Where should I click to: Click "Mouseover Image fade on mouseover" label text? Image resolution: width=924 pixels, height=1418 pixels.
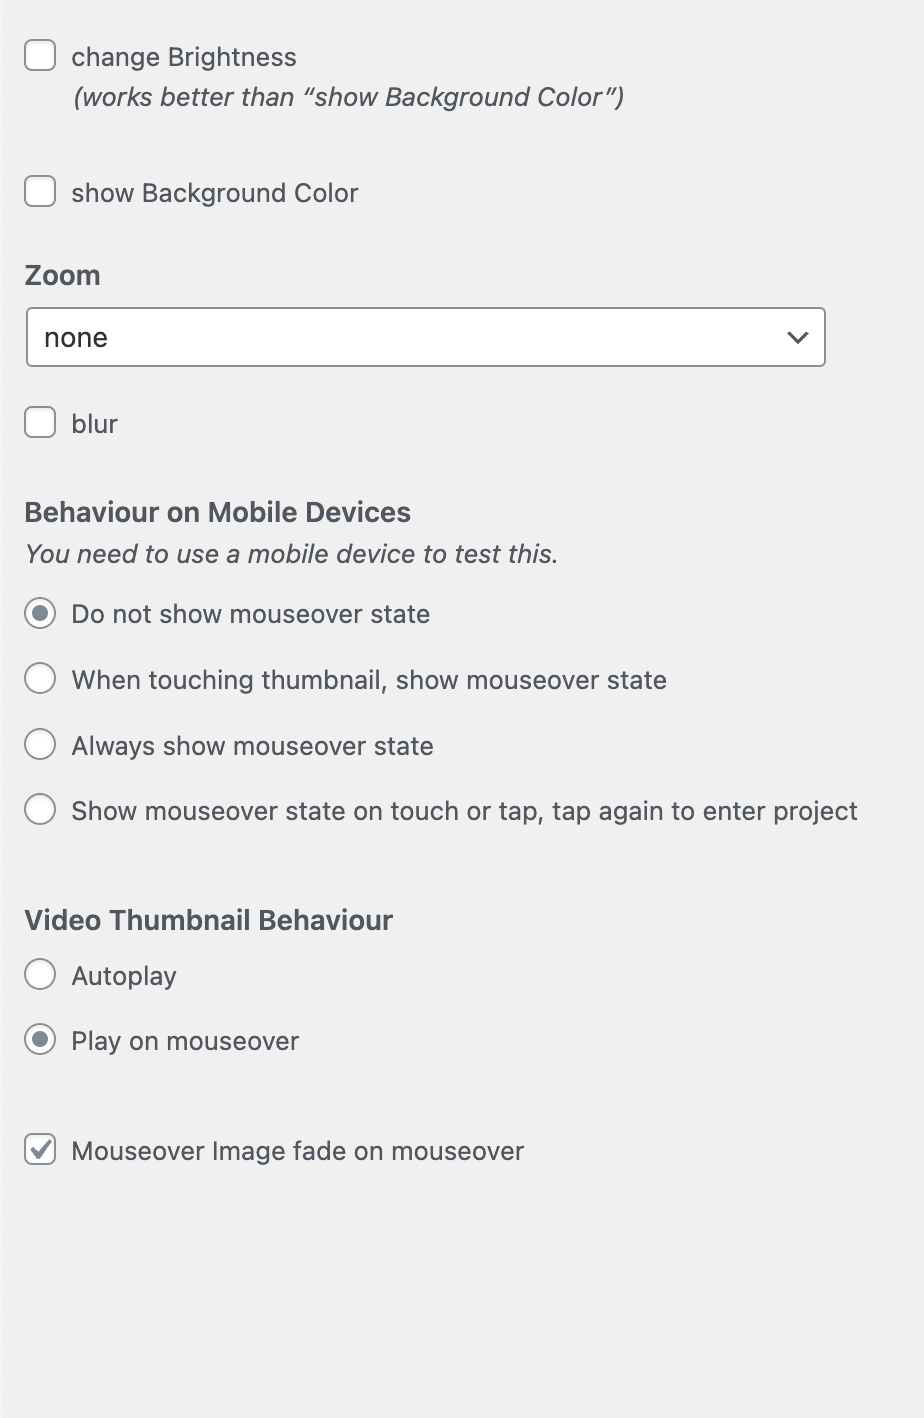click(x=298, y=1151)
